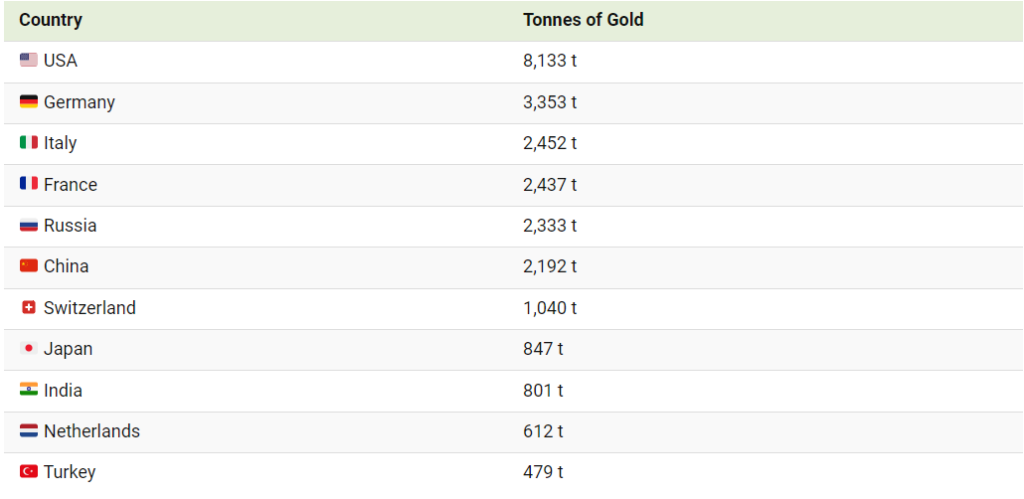
Task: Click the Japan flag icon
Action: (x=28, y=349)
